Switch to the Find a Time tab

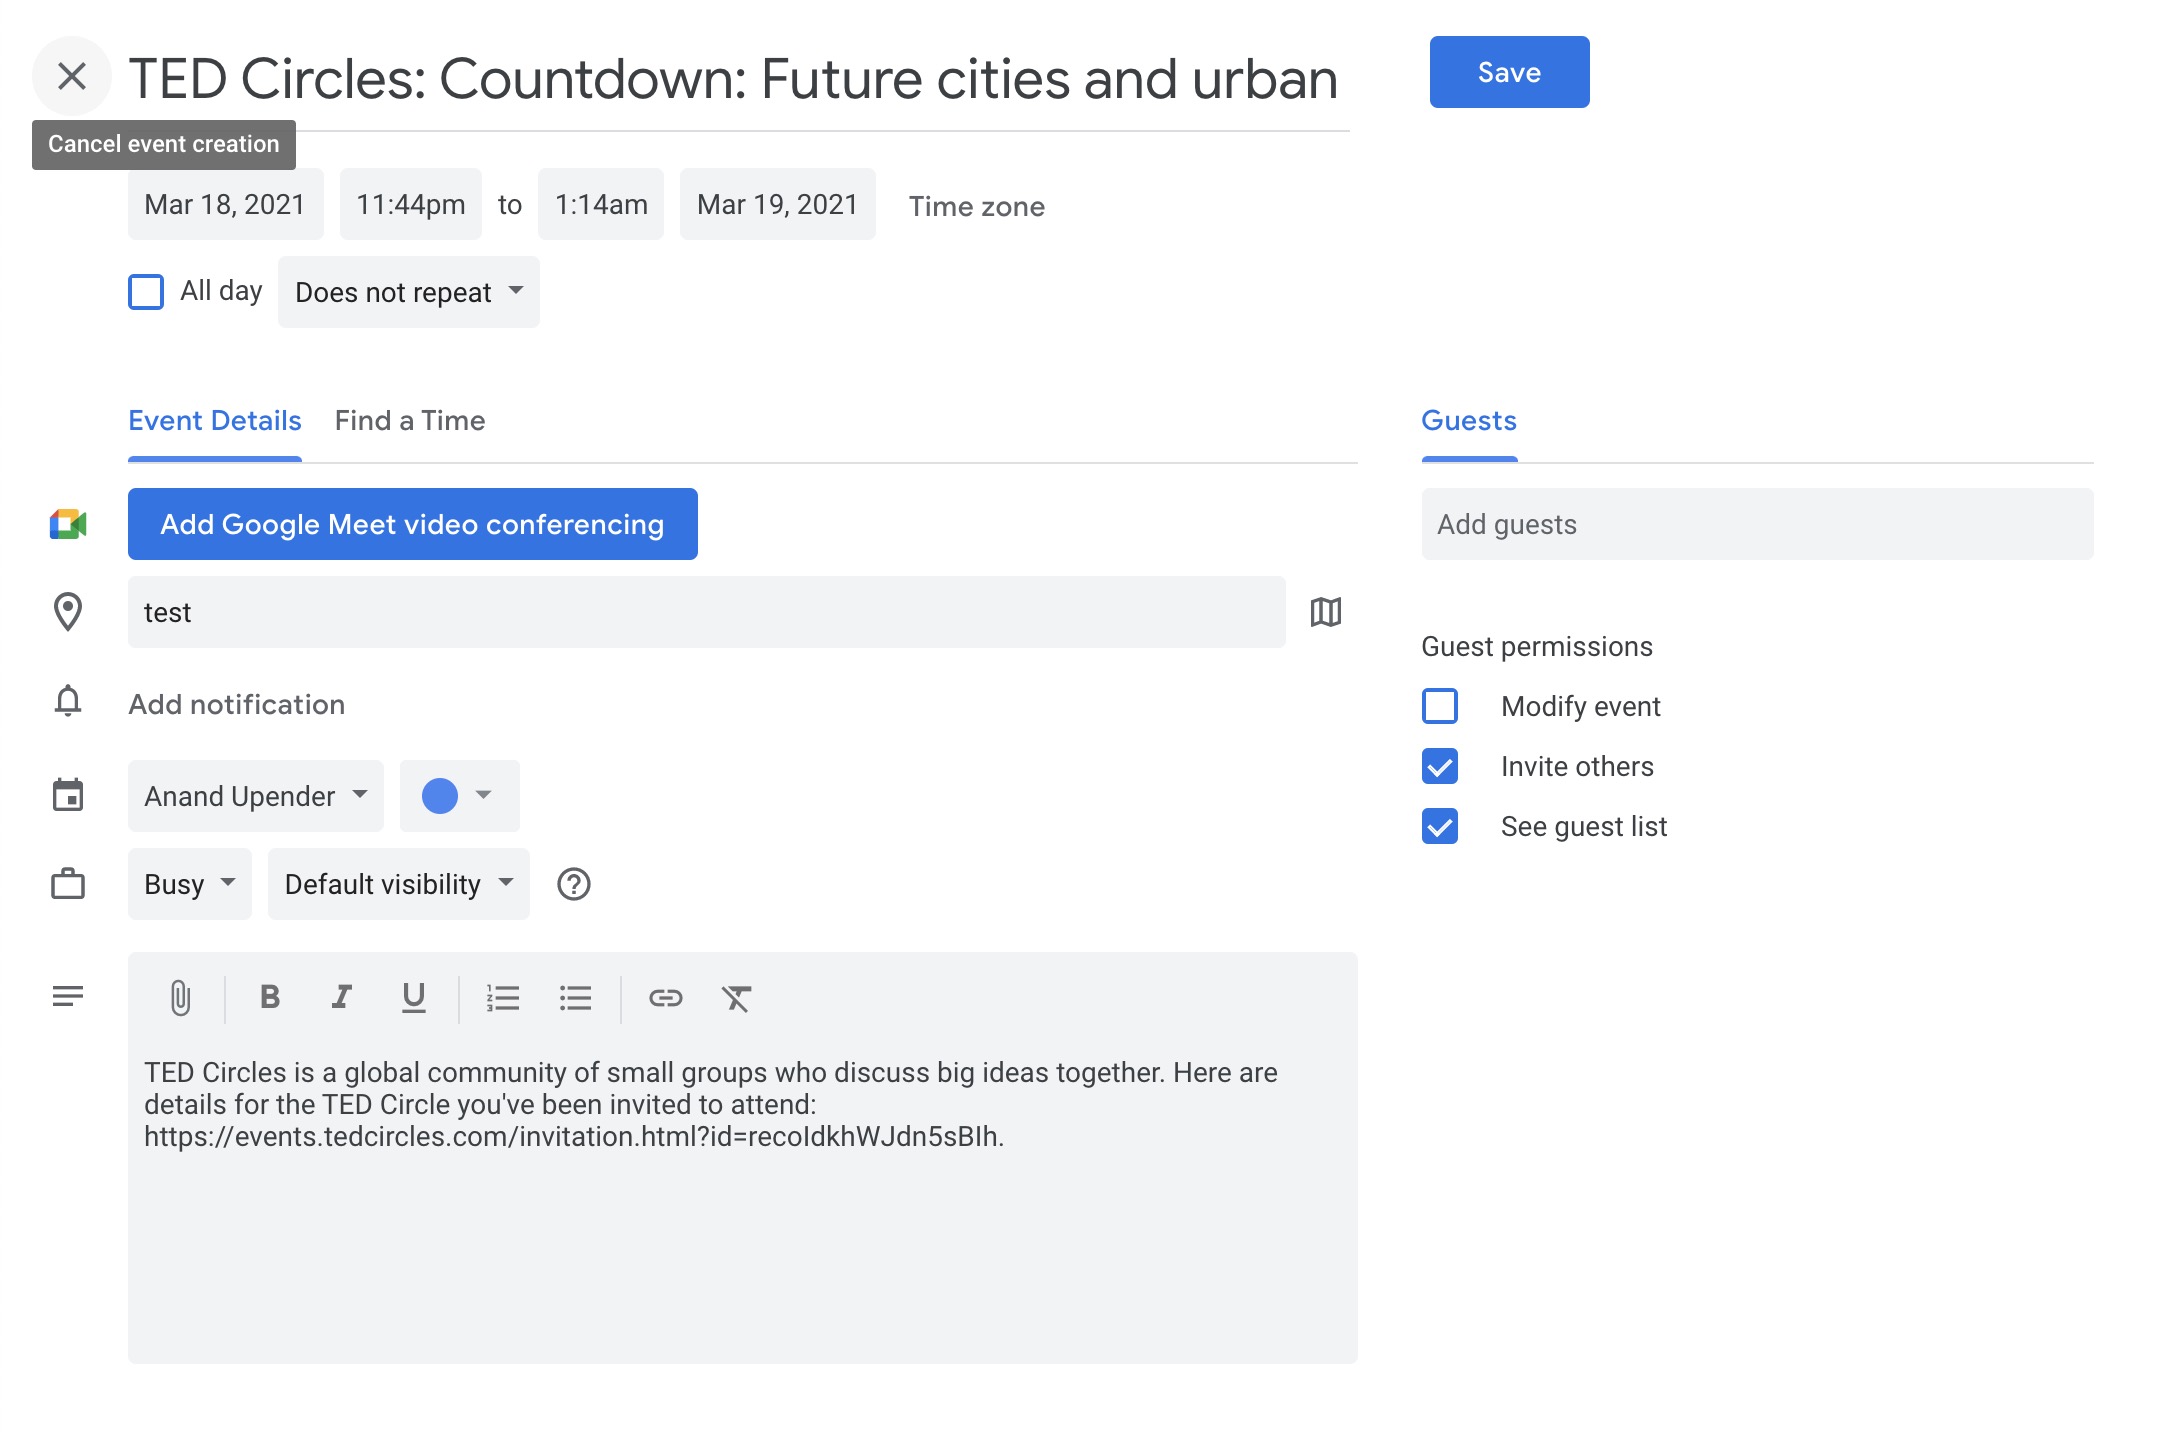click(x=410, y=421)
